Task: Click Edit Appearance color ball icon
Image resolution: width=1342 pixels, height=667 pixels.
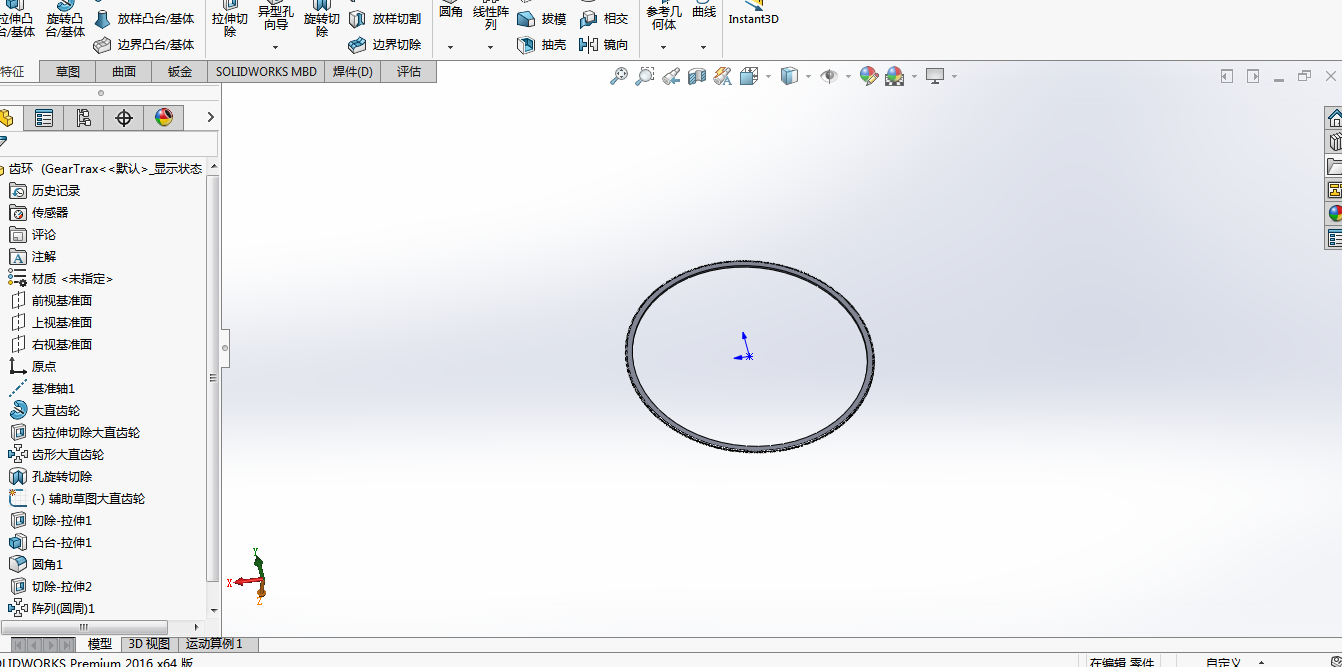Action: click(x=868, y=76)
